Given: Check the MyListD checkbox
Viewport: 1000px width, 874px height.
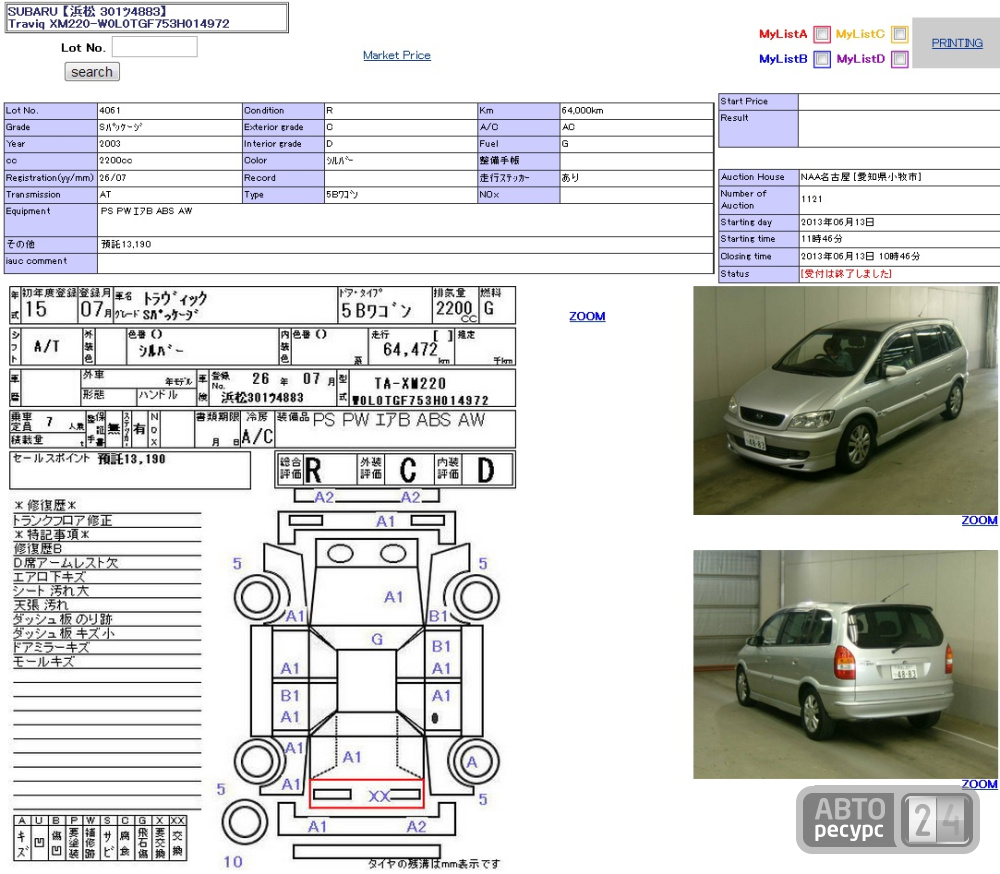Looking at the screenshot, I should 899,59.
